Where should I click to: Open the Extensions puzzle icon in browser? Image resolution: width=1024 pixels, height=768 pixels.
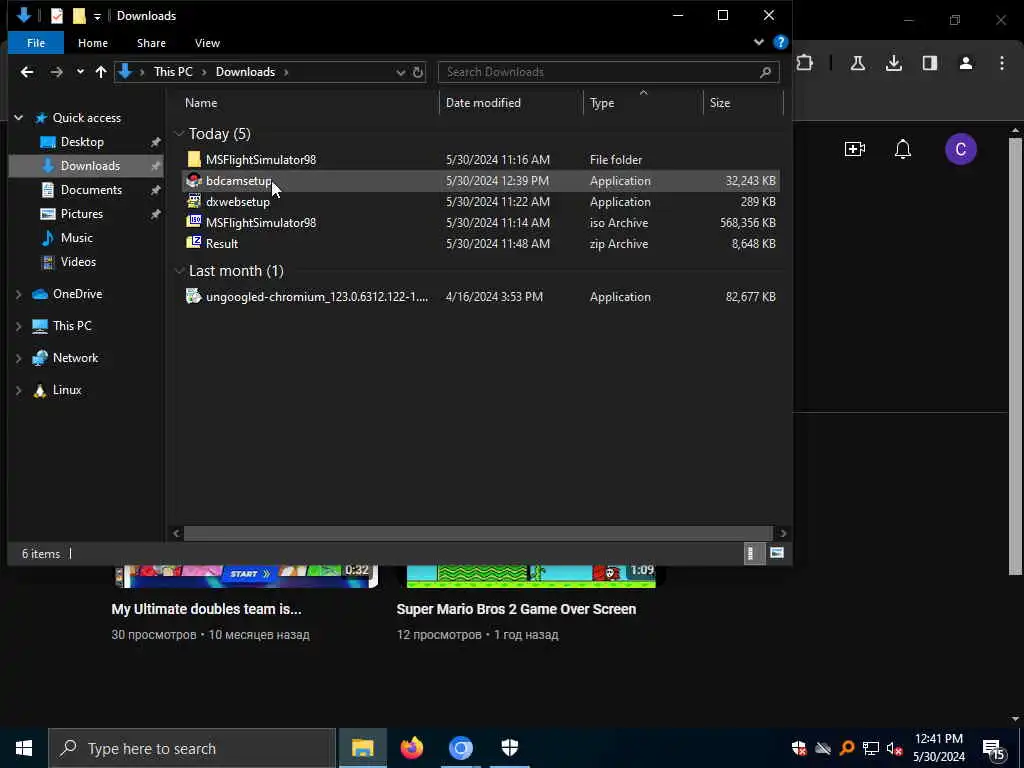click(x=805, y=63)
